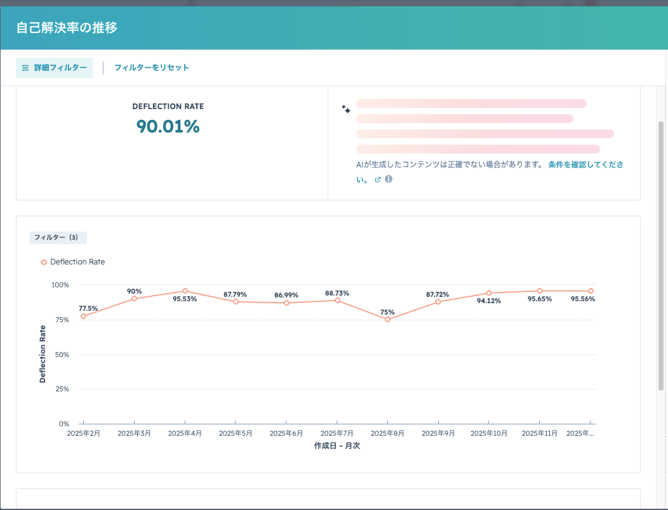668x510 pixels.
Task: Open the 詳細フィルター advanced filter button
Action: 54,68
